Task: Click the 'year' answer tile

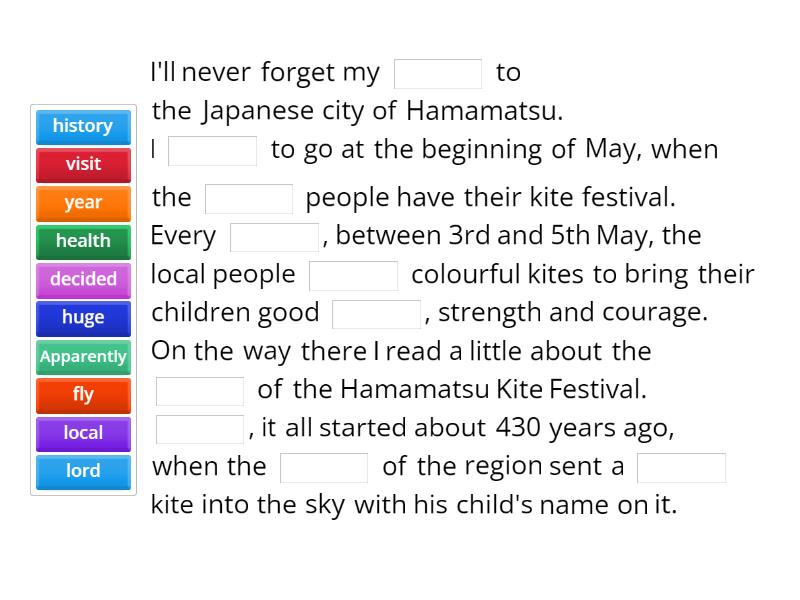Action: [x=83, y=203]
